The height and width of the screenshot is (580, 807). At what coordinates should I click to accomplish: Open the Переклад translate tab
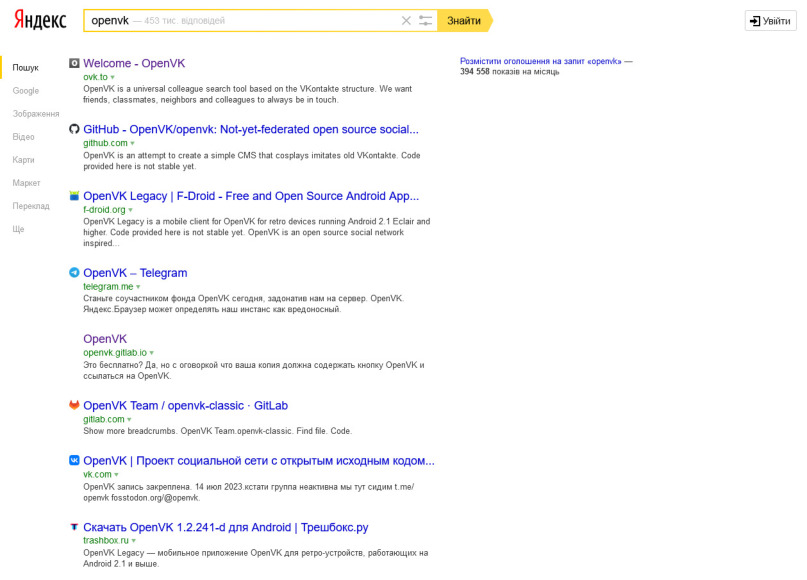[31, 206]
